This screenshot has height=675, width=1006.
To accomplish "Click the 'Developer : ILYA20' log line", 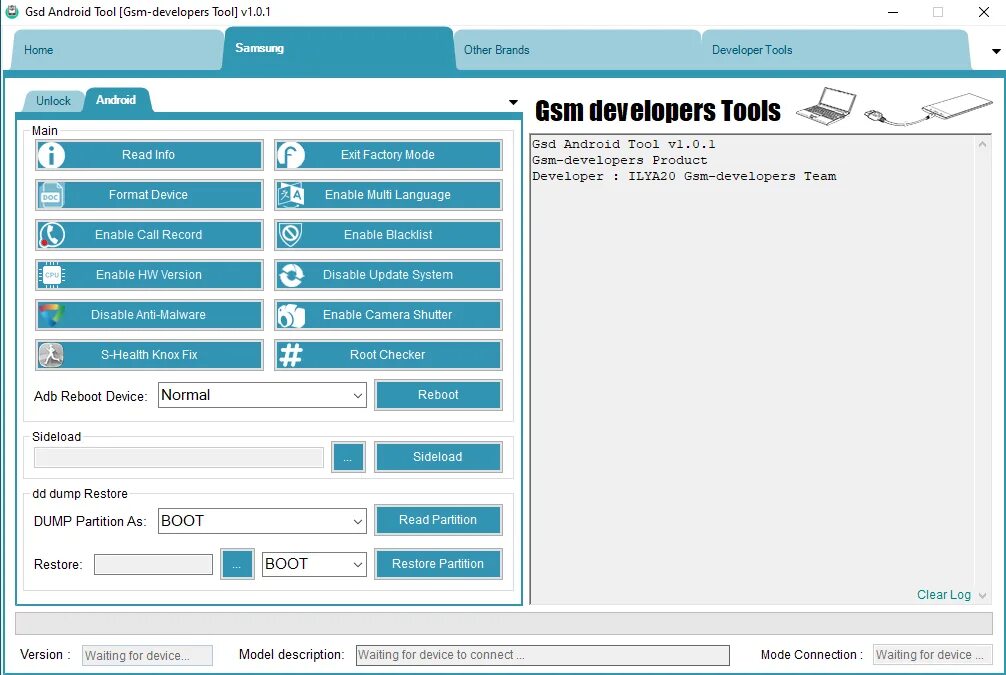I will pyautogui.click(x=684, y=176).
